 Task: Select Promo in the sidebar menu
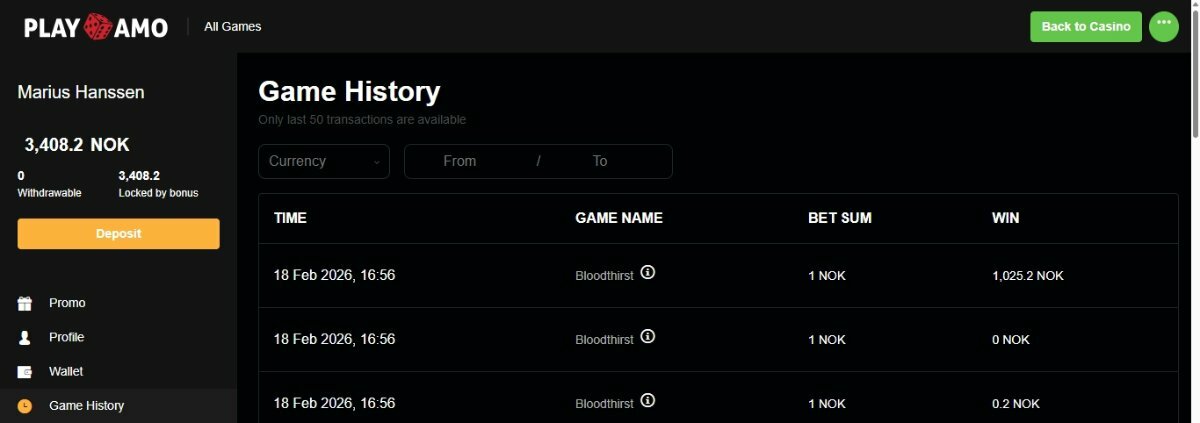tap(67, 303)
